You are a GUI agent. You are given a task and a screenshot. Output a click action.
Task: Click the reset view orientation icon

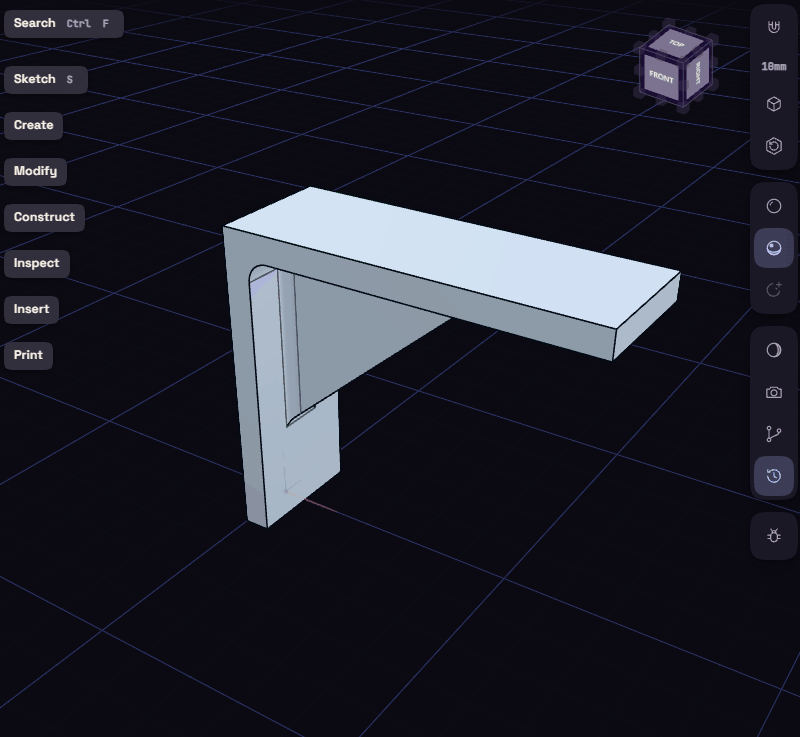pos(773,146)
